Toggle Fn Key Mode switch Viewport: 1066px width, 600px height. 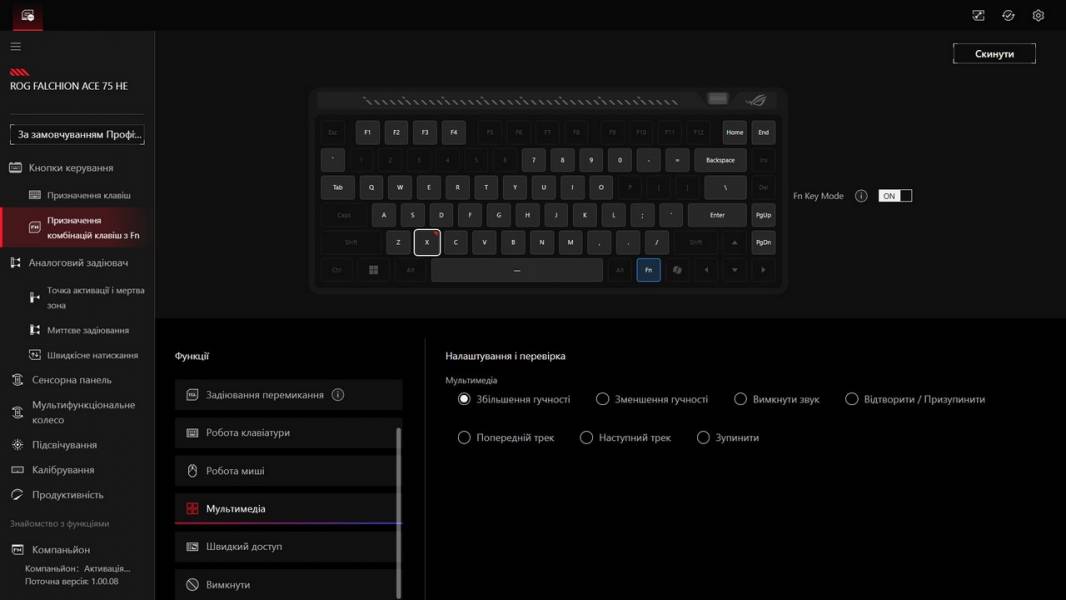[x=895, y=196]
